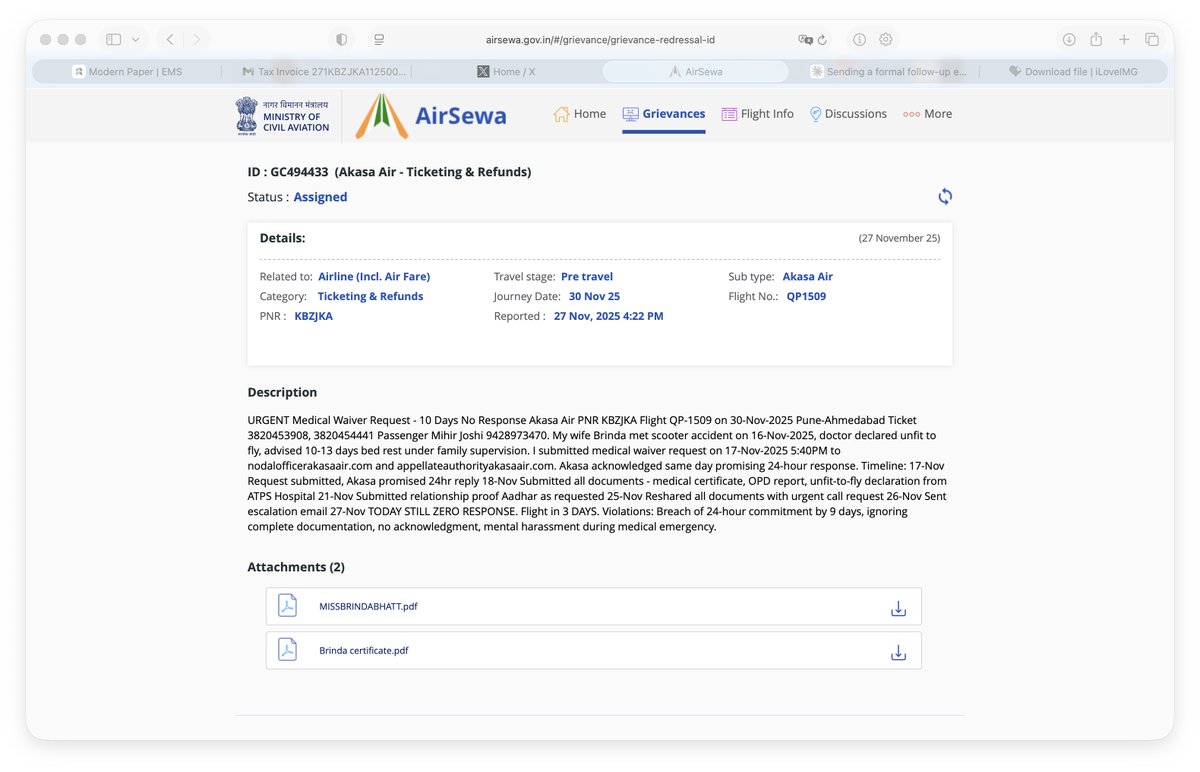Click the PDF icon for MISSBRINDABHATT.pdf
The image size is (1200, 772).
tap(287, 606)
